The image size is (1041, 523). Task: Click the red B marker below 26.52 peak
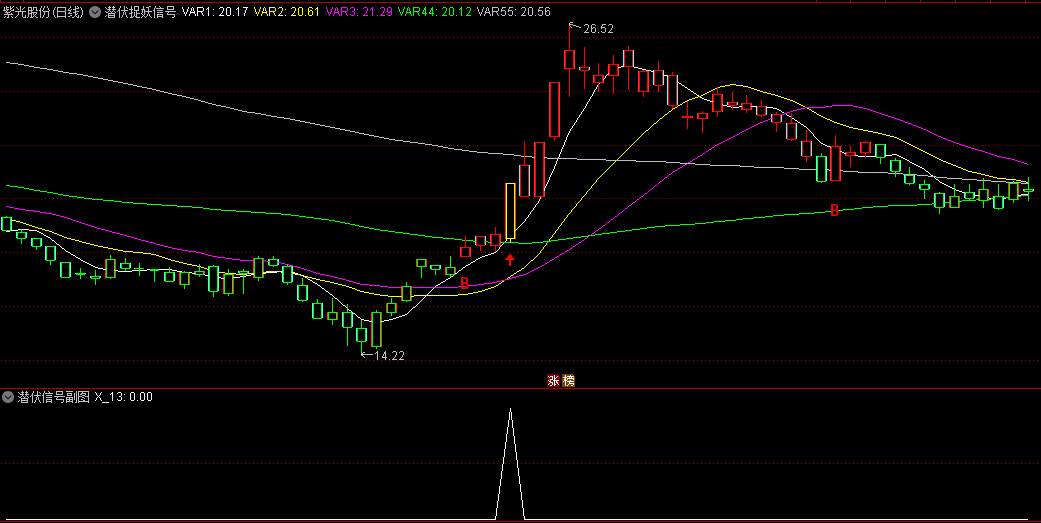tap(465, 283)
